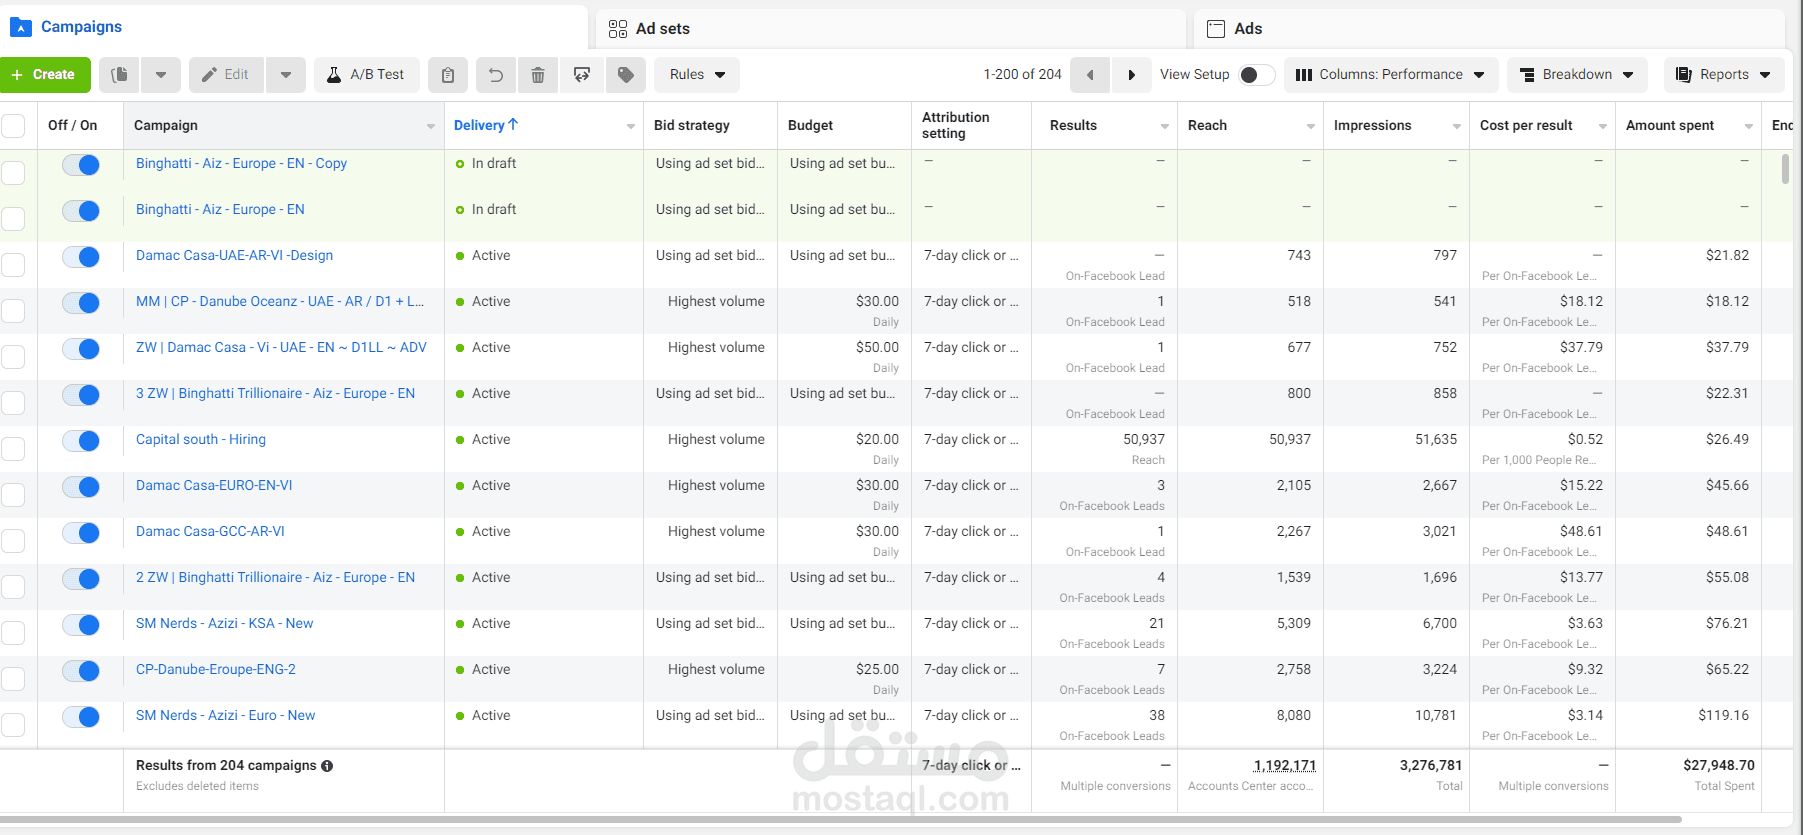Open 2 ZW | Binghatti Trillionaire campaign link
Image resolution: width=1803 pixels, height=835 pixels.
[x=275, y=577]
